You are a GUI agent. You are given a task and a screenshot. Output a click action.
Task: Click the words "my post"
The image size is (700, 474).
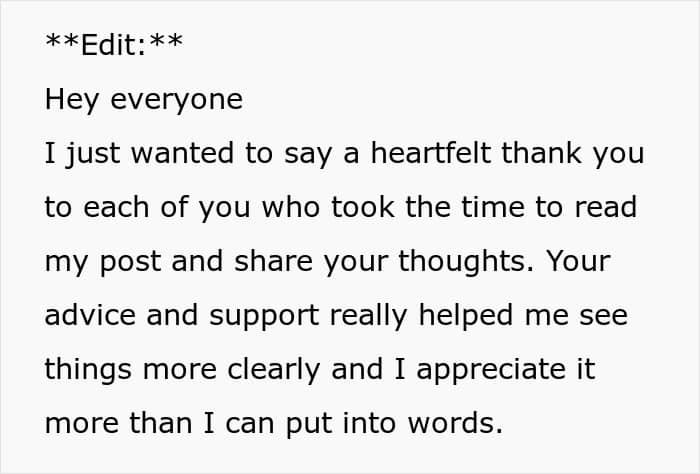coord(103,262)
